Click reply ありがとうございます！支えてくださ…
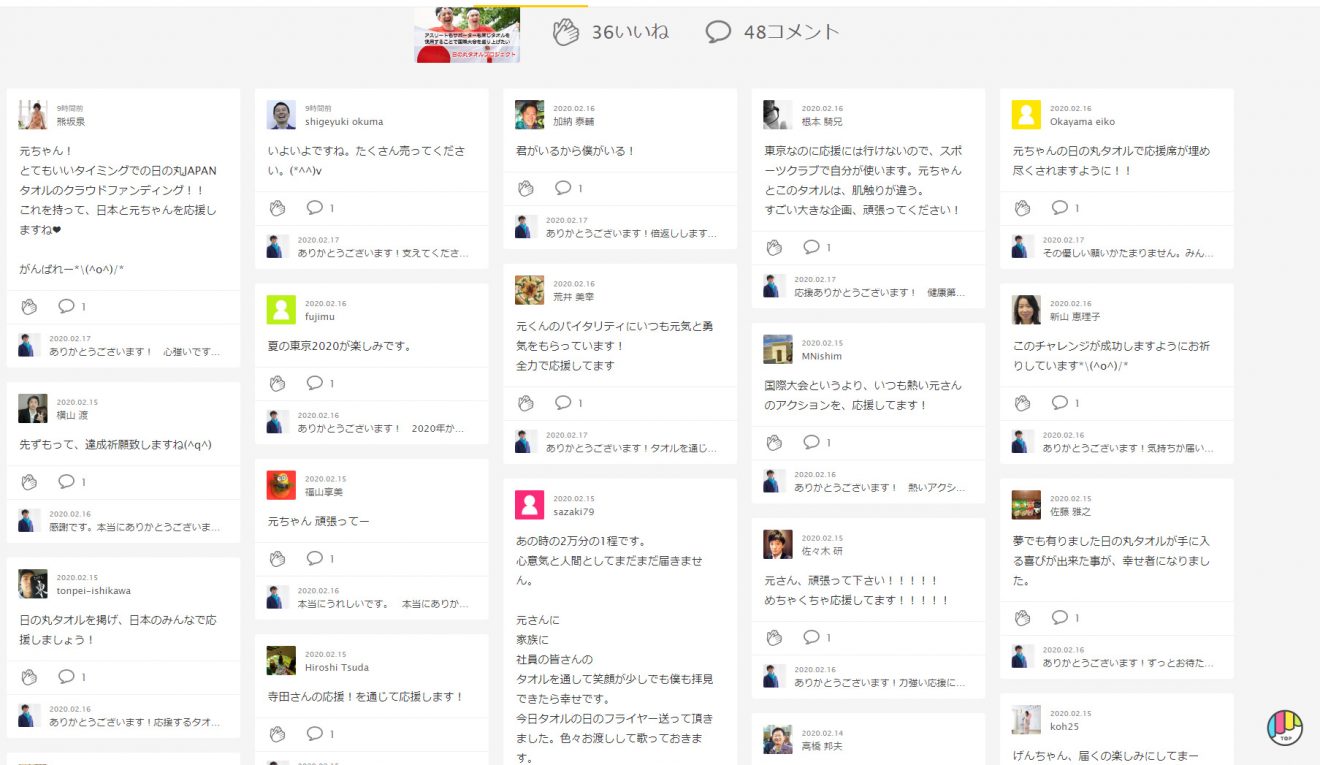Image resolution: width=1320 pixels, height=765 pixels. pyautogui.click(x=383, y=254)
